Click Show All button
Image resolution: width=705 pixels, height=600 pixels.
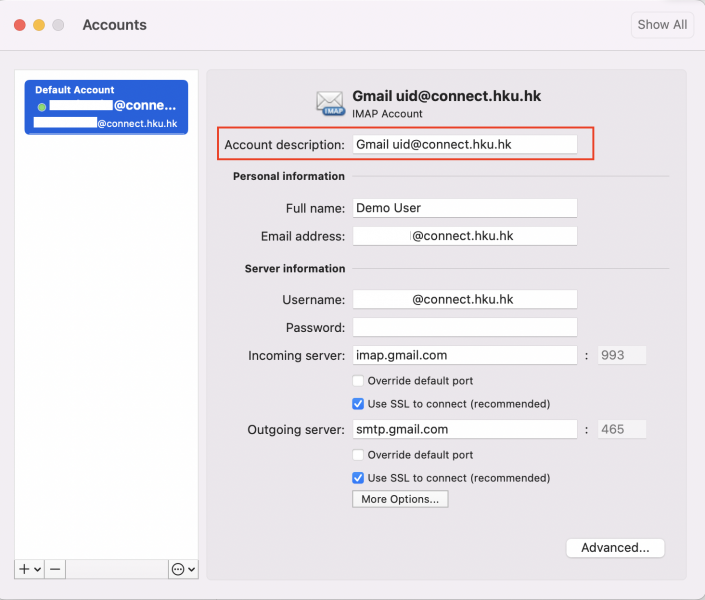pos(662,25)
